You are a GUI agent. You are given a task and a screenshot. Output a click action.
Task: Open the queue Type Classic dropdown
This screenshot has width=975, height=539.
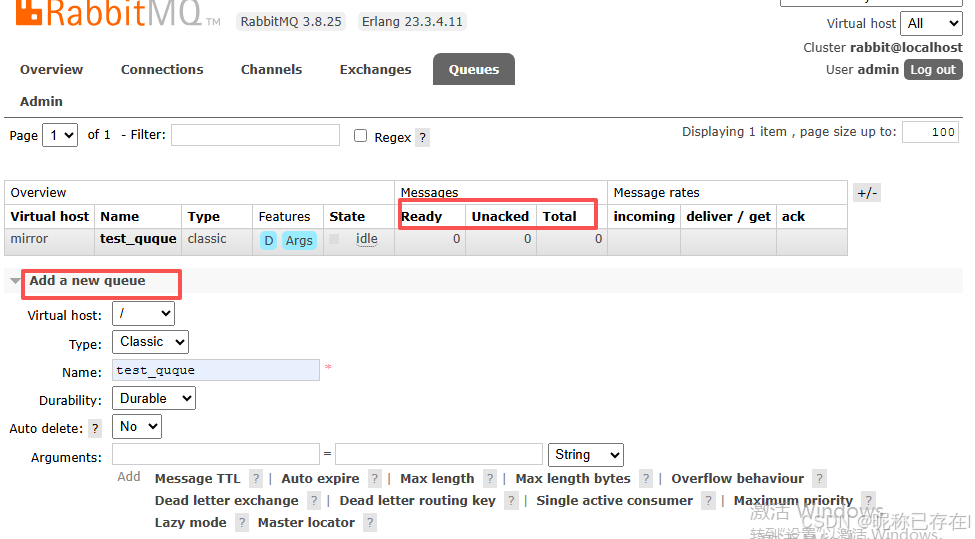150,342
